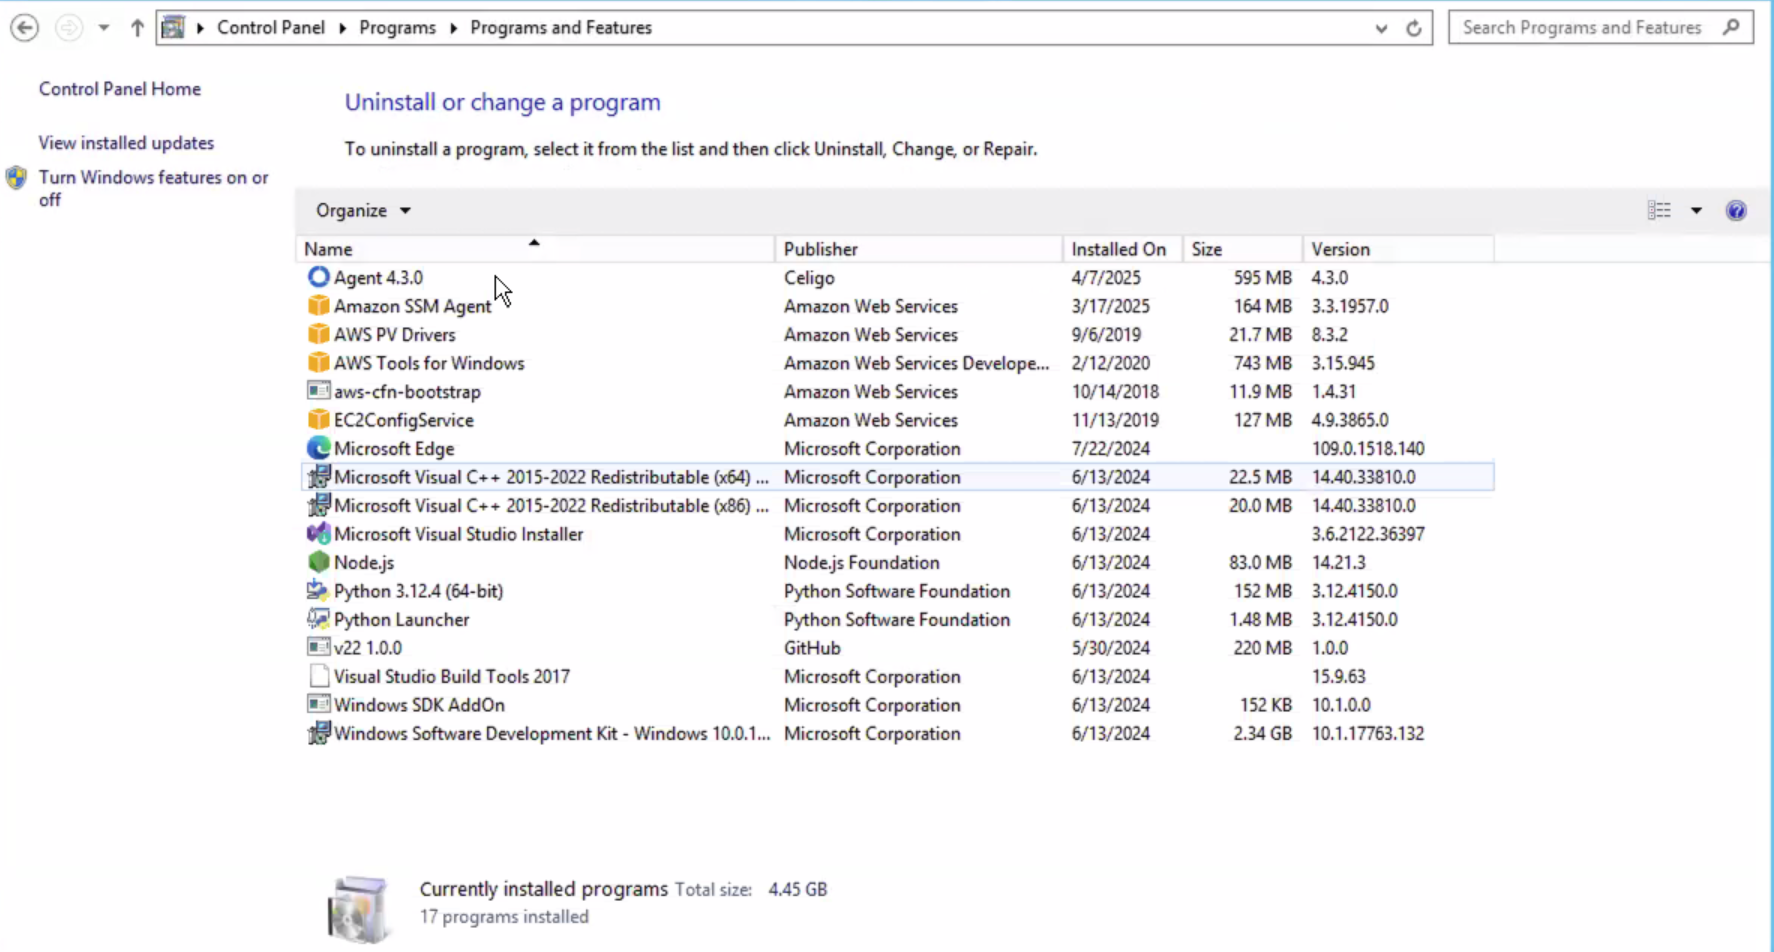Select the Python Launcher row name
The image size is (1774, 952).
(401, 620)
